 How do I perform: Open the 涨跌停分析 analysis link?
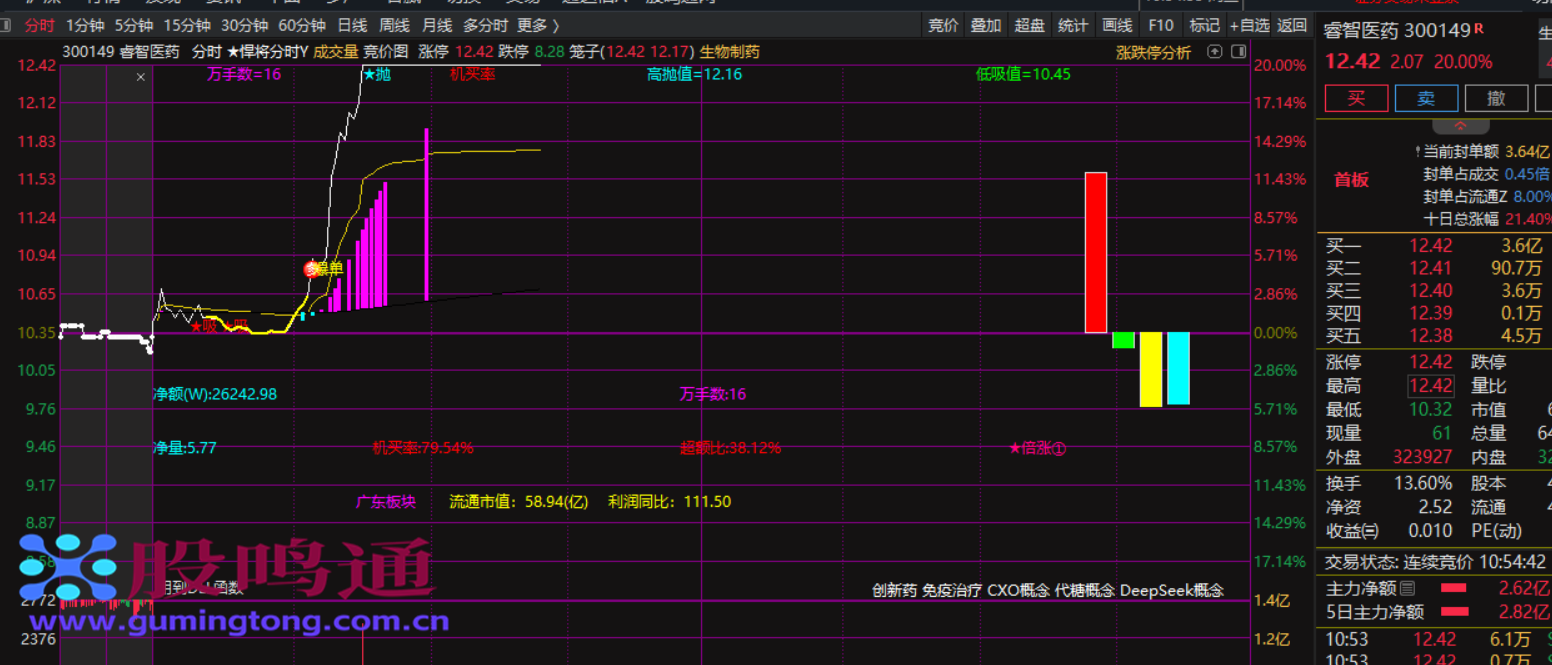coord(1153,52)
